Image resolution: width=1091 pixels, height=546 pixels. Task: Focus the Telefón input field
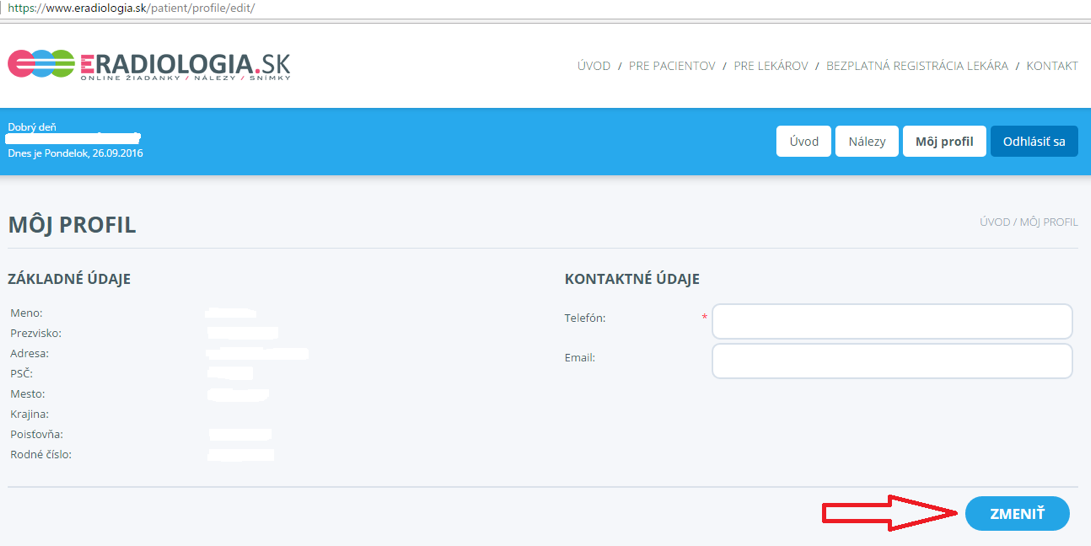pyautogui.click(x=891, y=322)
